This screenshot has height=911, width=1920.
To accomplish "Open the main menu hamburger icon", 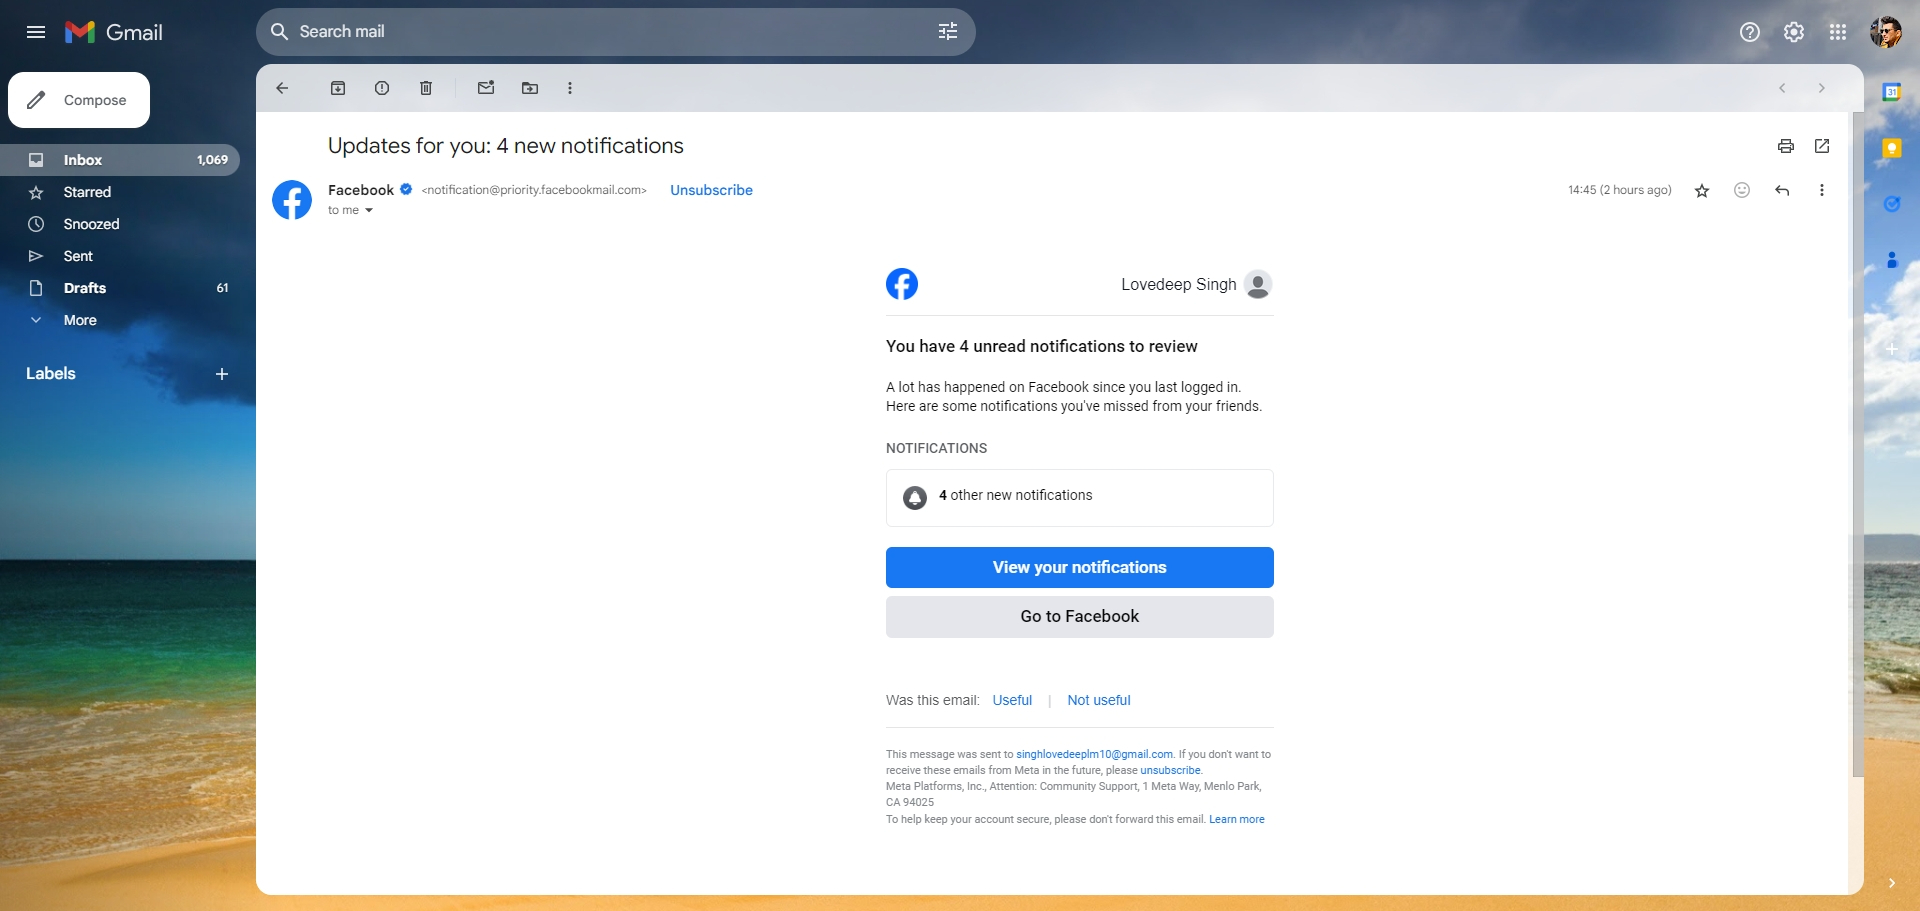I will 36,32.
